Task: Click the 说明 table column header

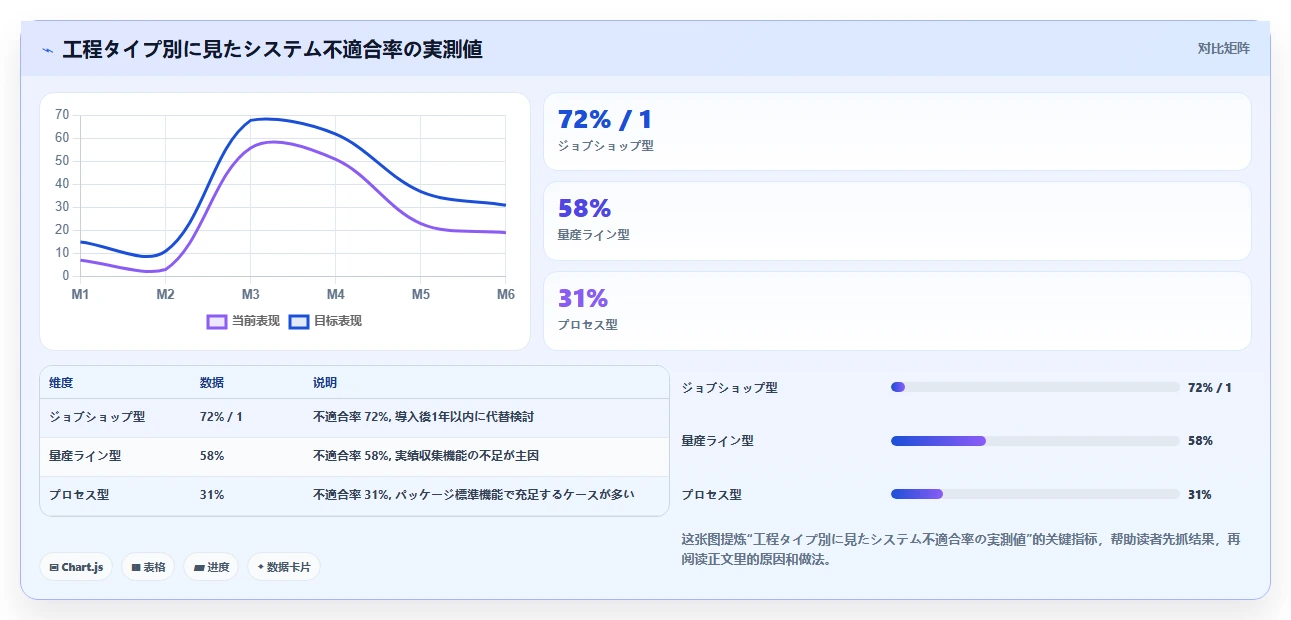Action: point(325,383)
